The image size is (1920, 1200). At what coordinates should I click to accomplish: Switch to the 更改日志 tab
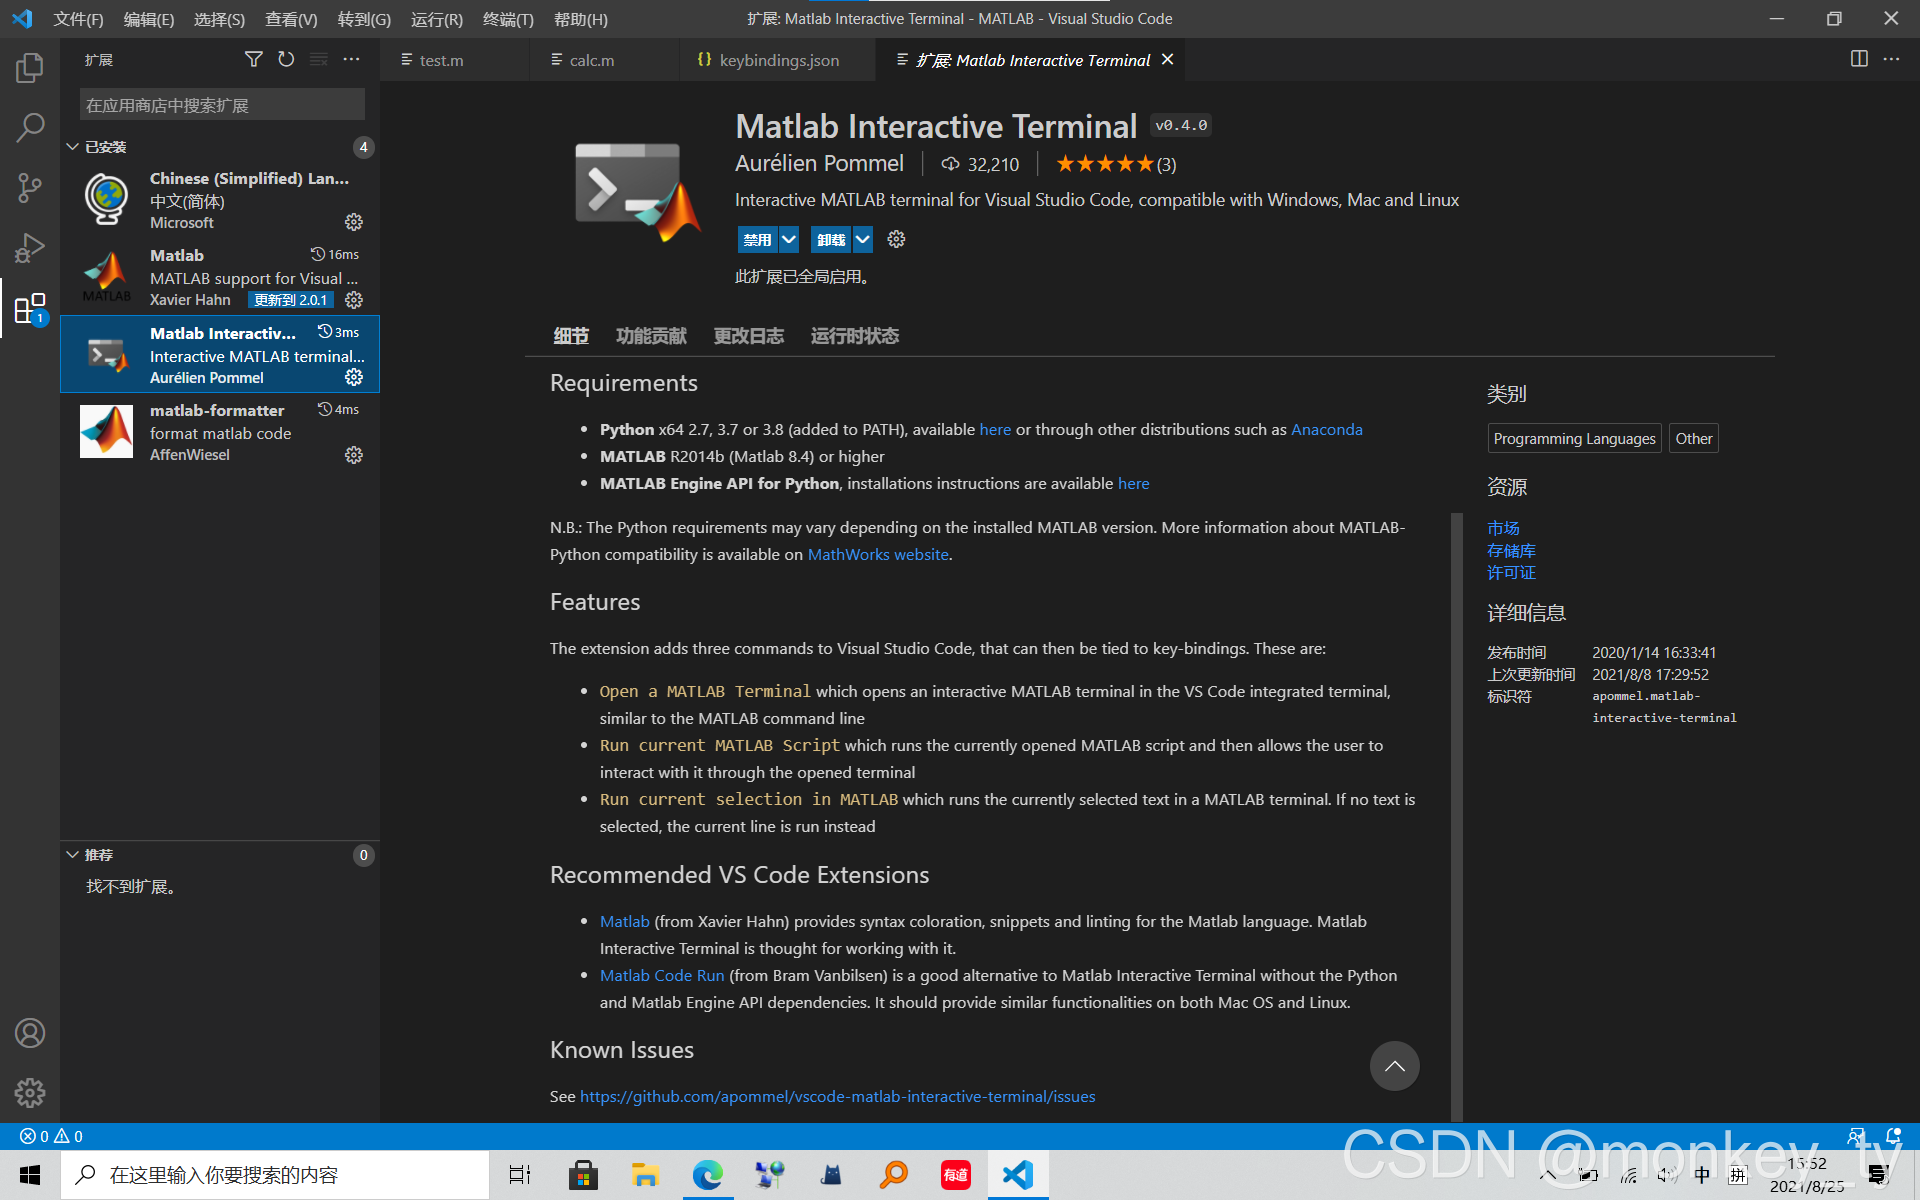[x=749, y=335]
